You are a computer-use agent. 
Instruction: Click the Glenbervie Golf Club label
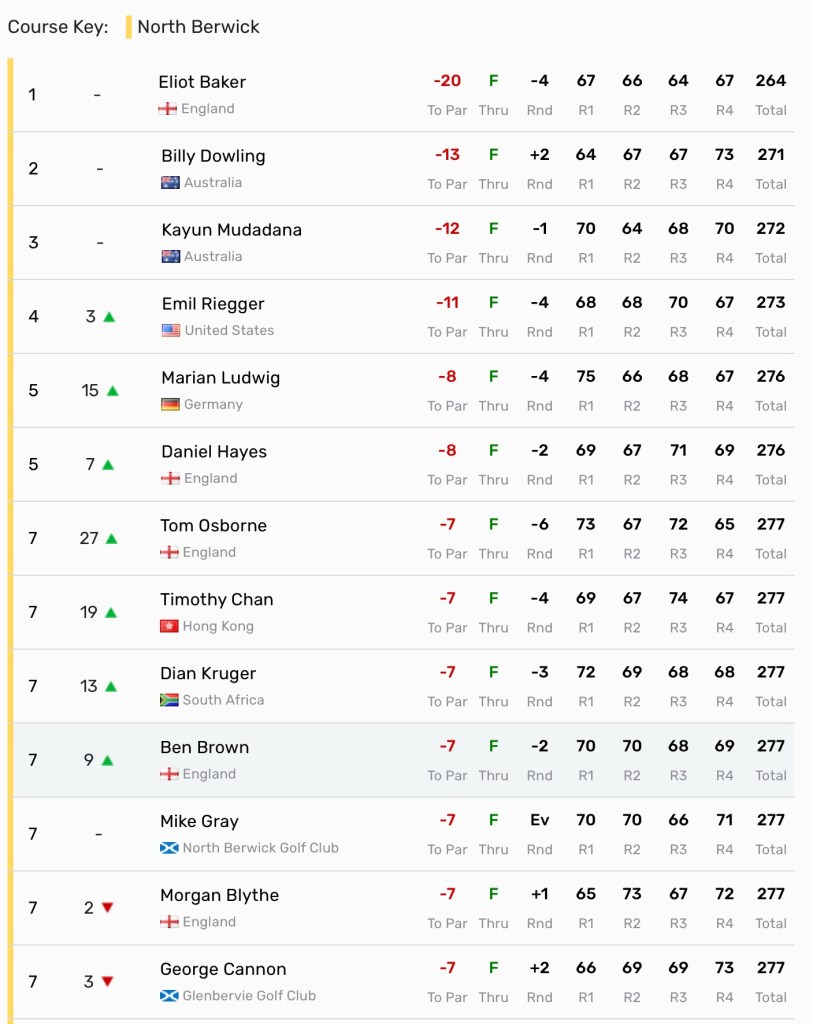249,996
